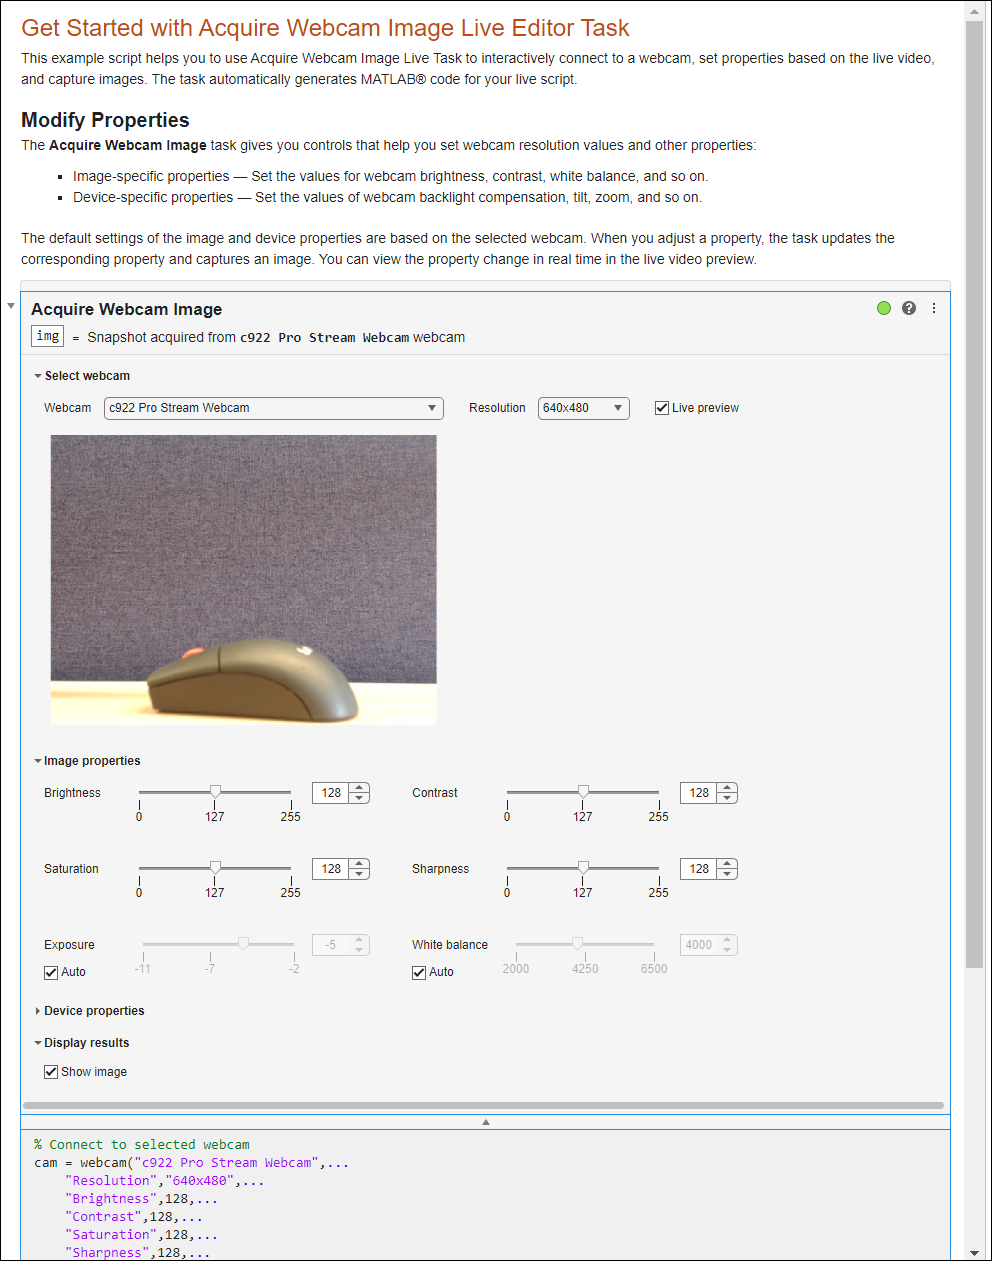
Task: Open the Resolution dropdown
Action: [x=618, y=408]
